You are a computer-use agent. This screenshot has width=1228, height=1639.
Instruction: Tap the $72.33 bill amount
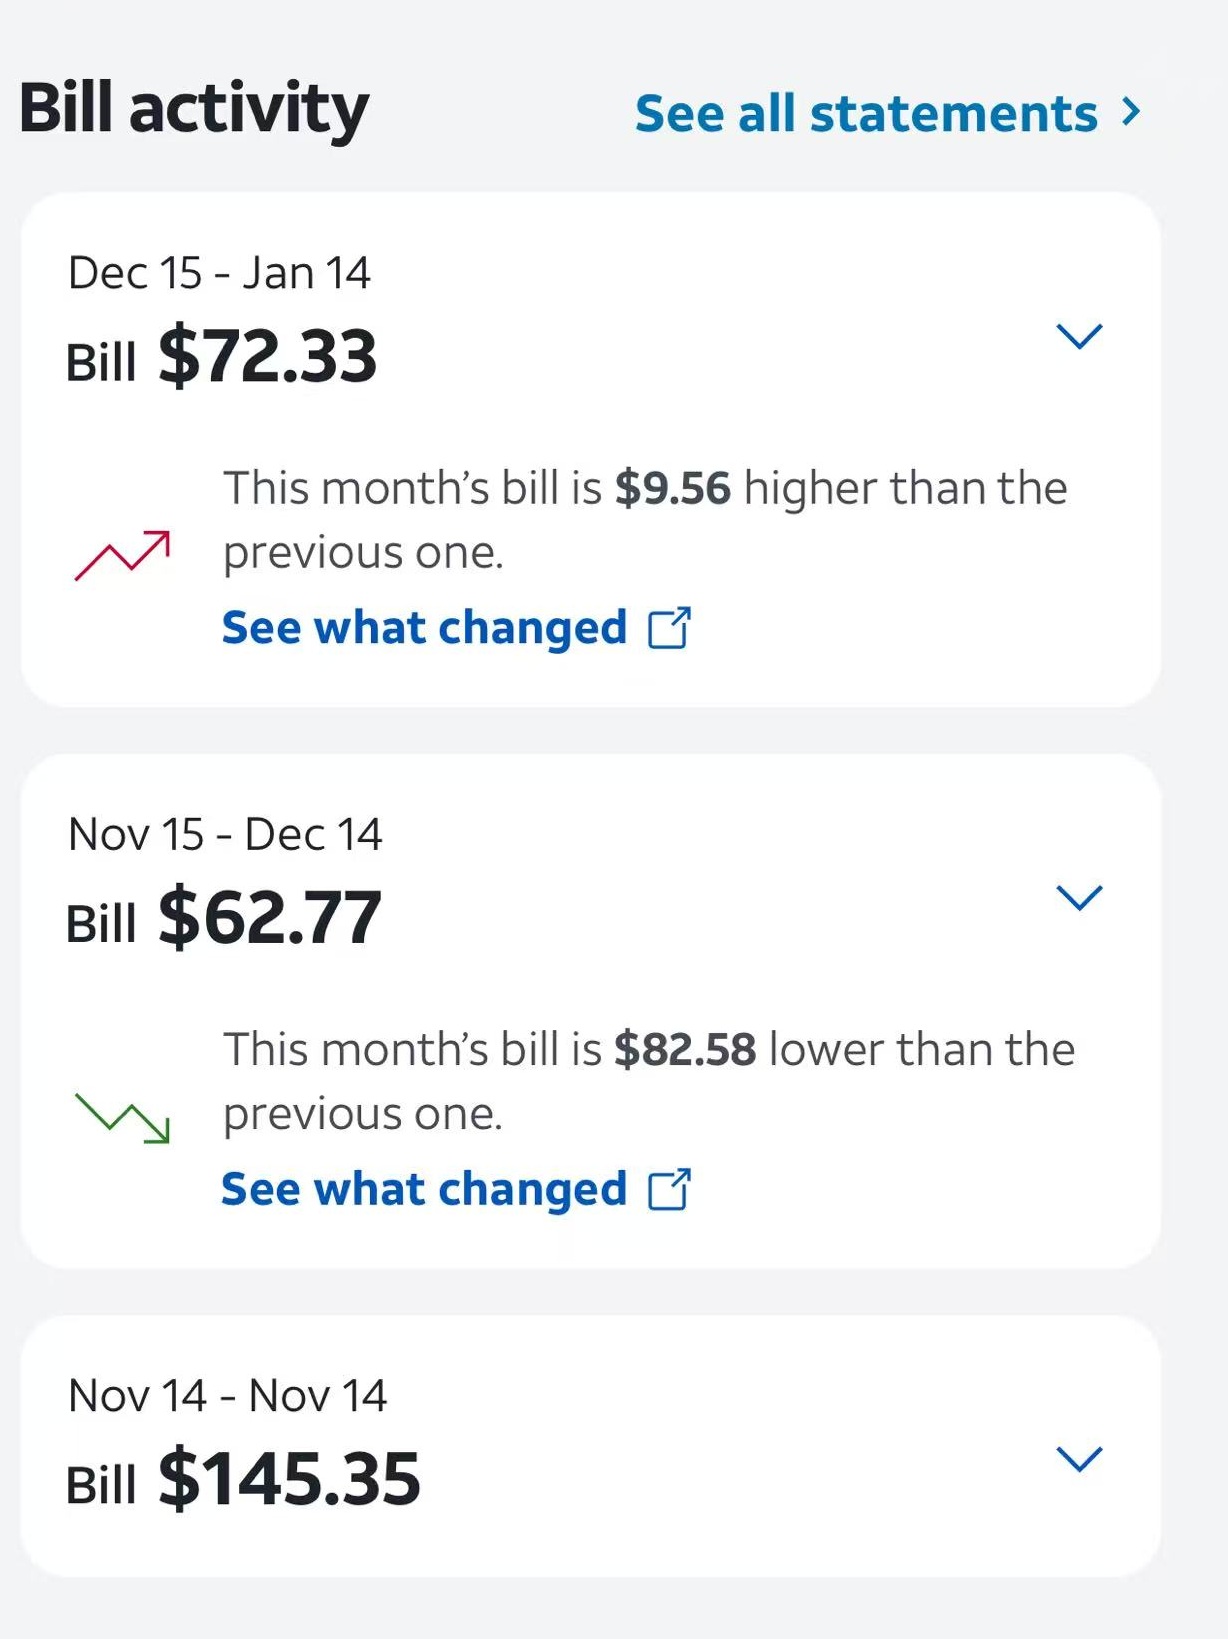(267, 357)
